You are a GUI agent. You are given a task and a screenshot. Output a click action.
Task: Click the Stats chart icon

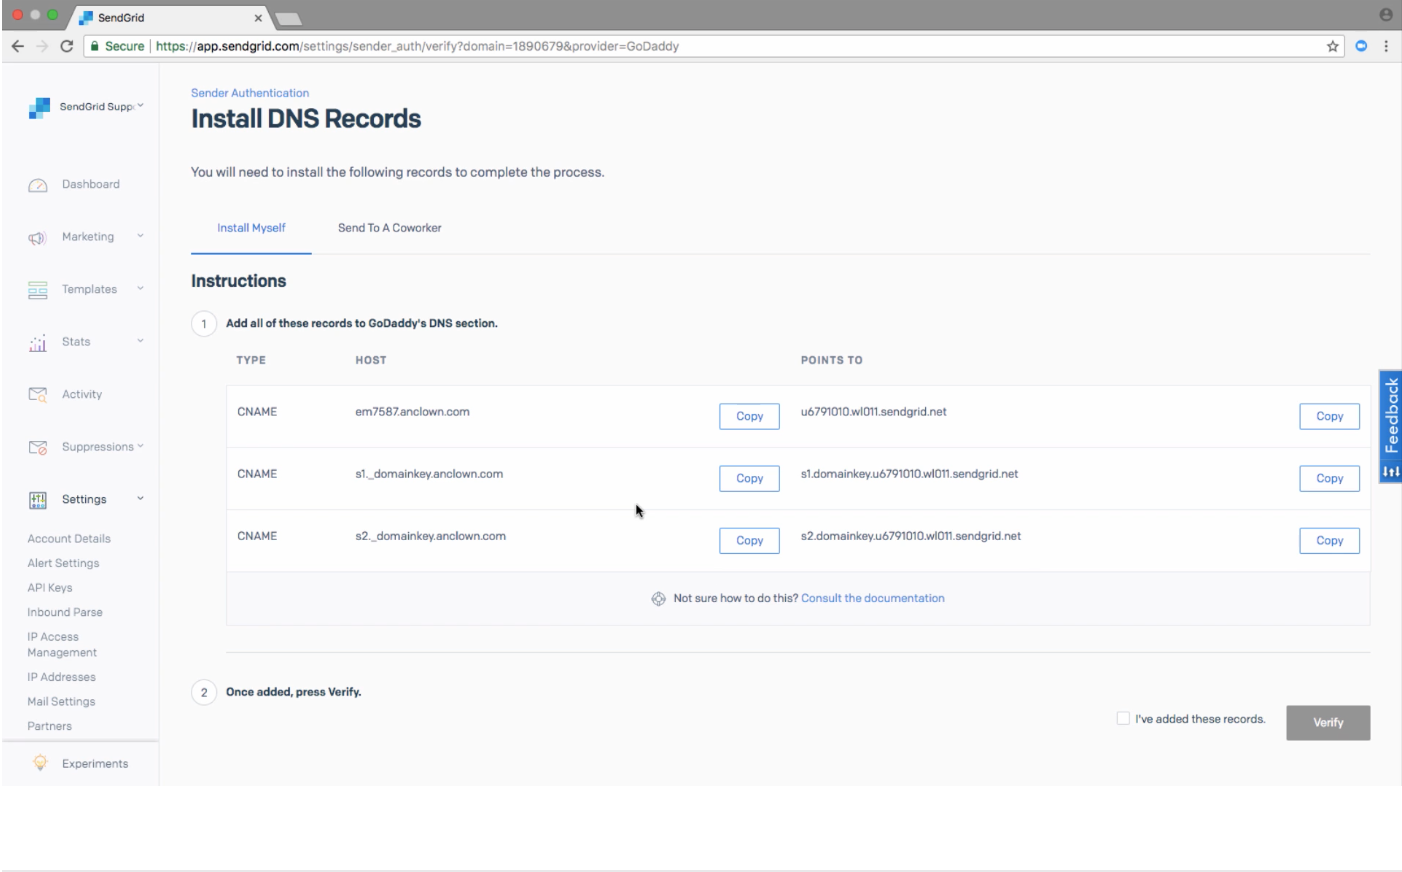point(38,343)
